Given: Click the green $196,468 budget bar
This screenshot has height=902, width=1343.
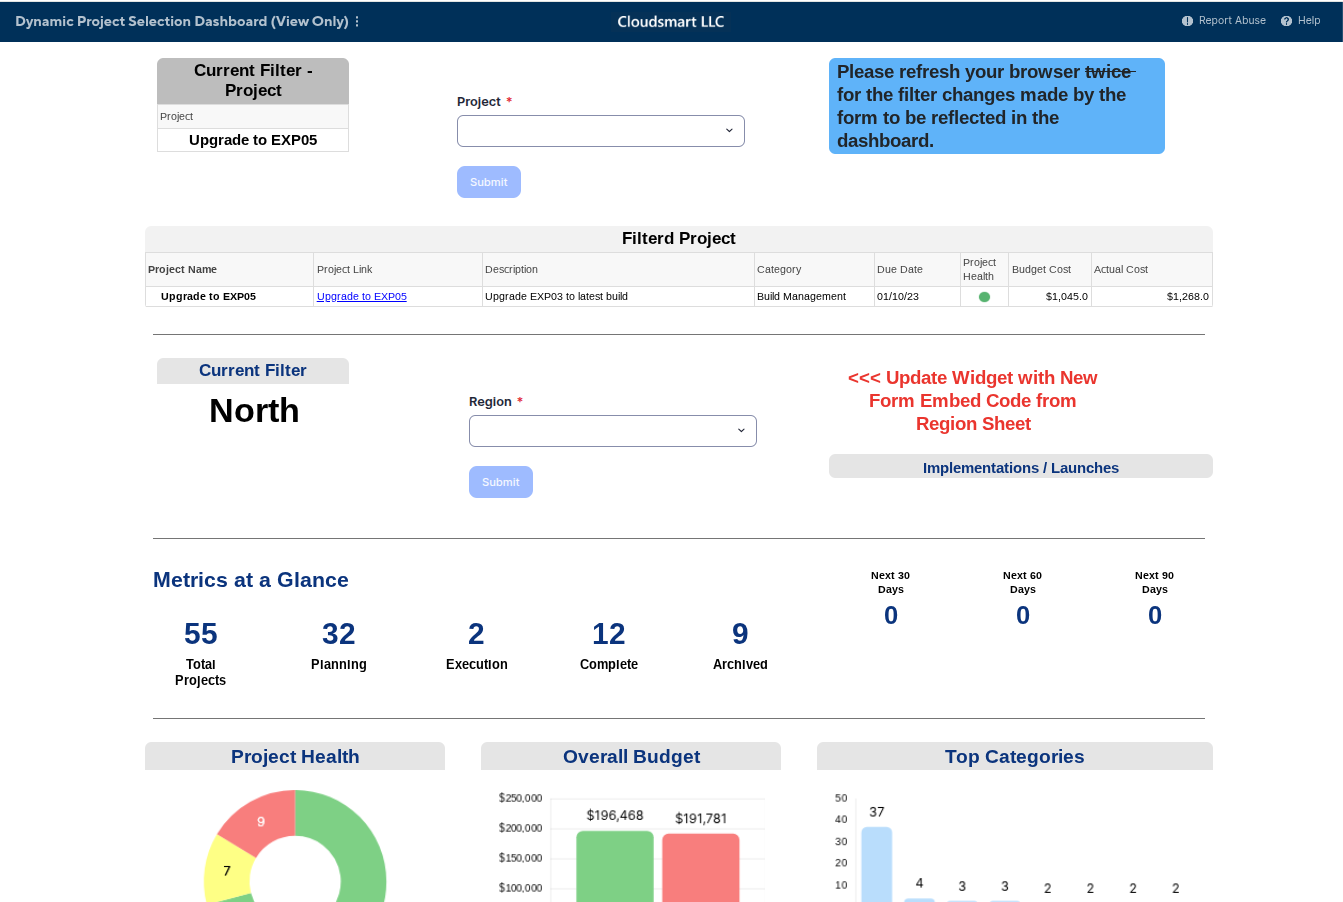Looking at the screenshot, I should pos(615,866).
